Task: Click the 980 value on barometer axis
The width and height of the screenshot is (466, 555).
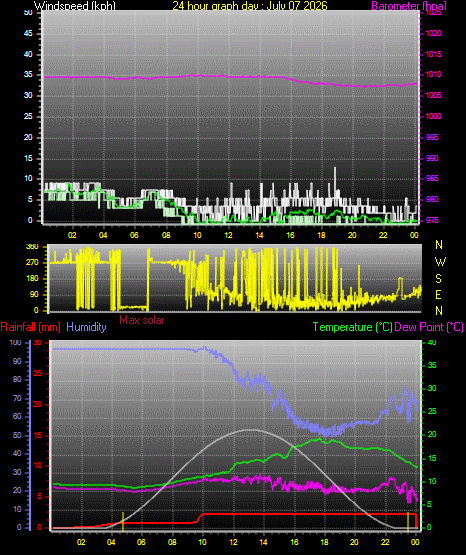Action: [432, 199]
